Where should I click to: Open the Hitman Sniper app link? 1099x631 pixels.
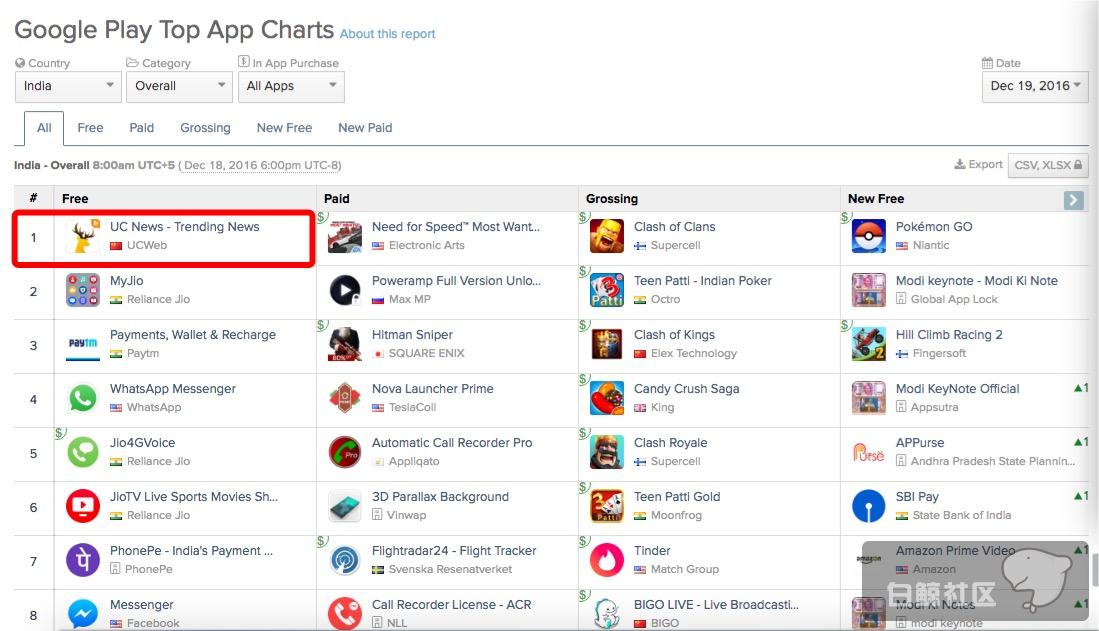tap(412, 335)
